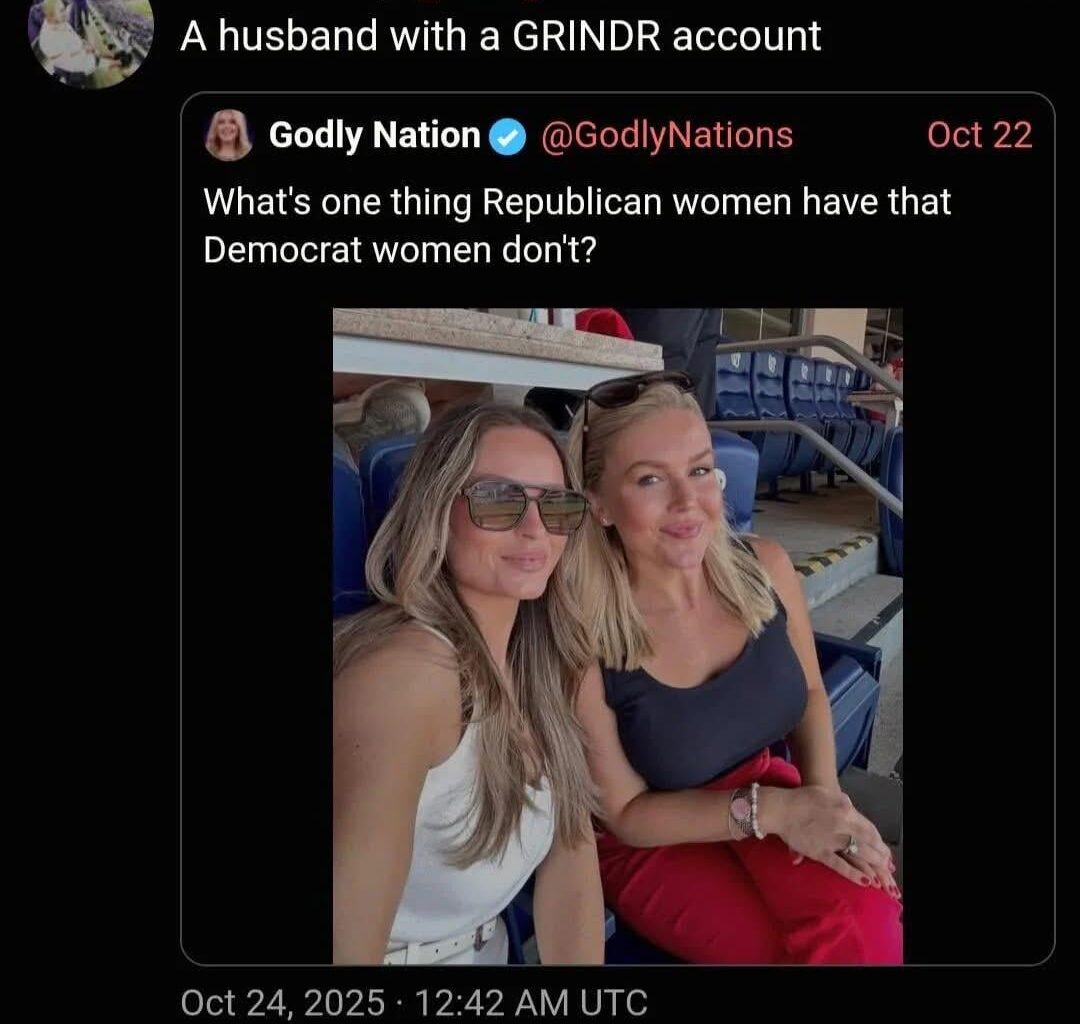
Task: Open the Oct 24, 2025 timestamp date
Action: coord(282,1003)
